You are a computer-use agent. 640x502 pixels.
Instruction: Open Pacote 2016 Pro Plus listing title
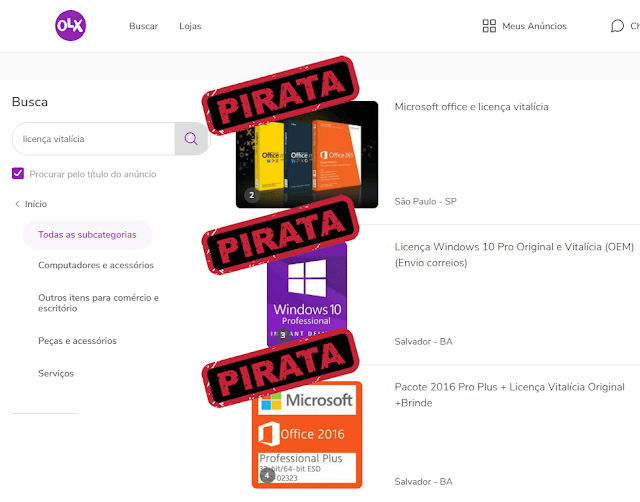(509, 395)
